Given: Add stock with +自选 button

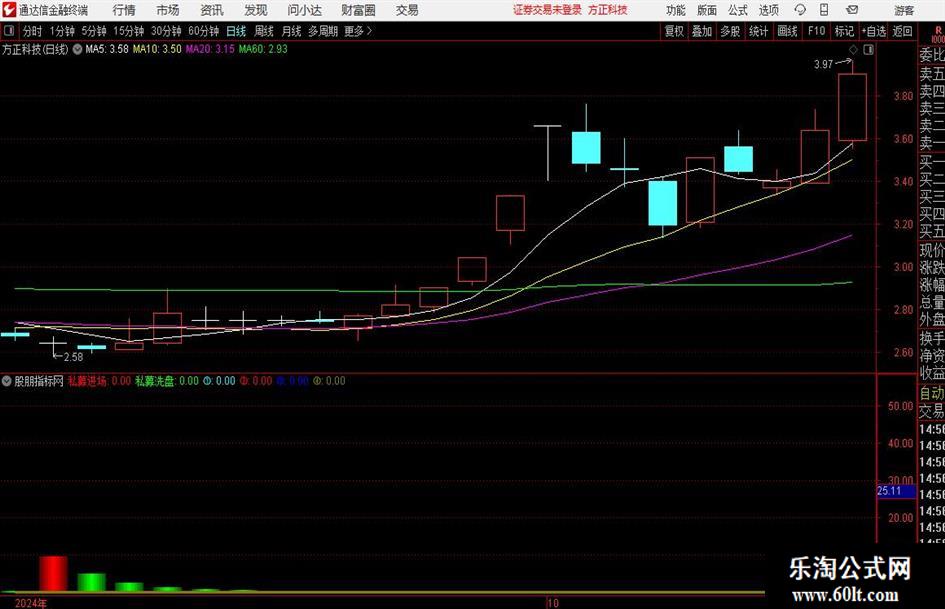Looking at the screenshot, I should click(x=874, y=31).
